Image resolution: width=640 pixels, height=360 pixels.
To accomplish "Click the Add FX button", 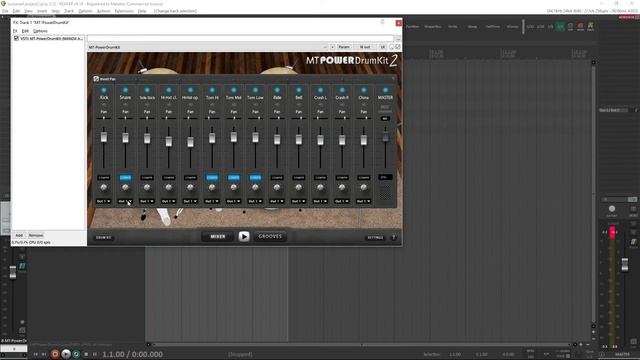I will coord(19,236).
